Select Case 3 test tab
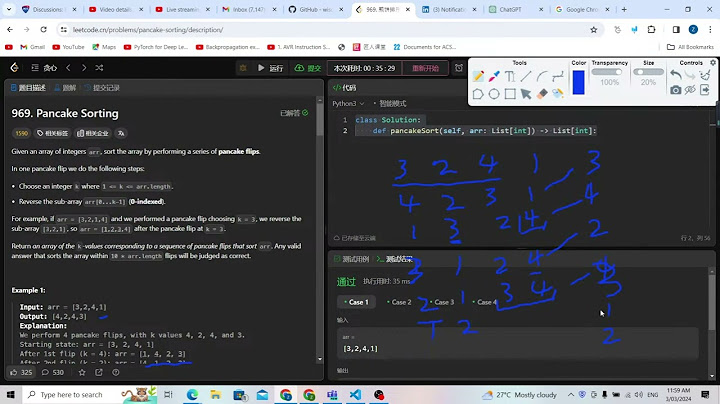720x404 pixels. tap(442, 302)
